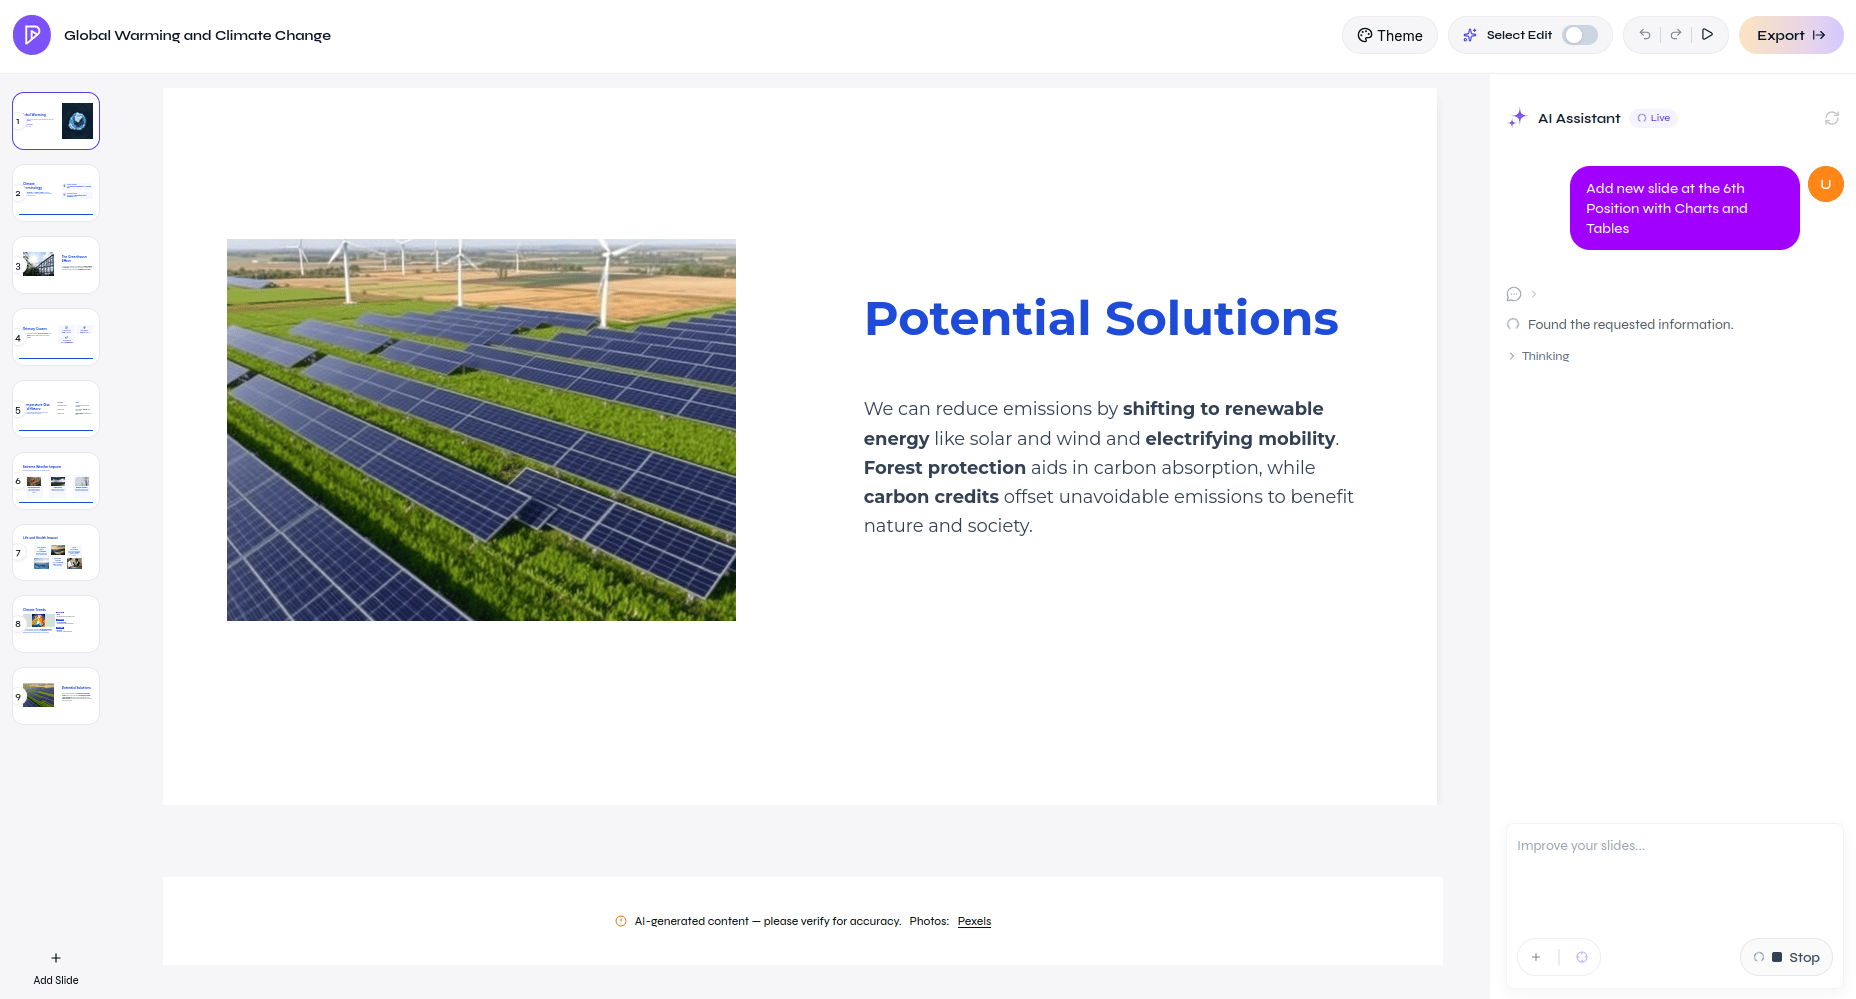This screenshot has width=1856, height=999.
Task: Select slide 1 thumbnail
Action: (56, 121)
